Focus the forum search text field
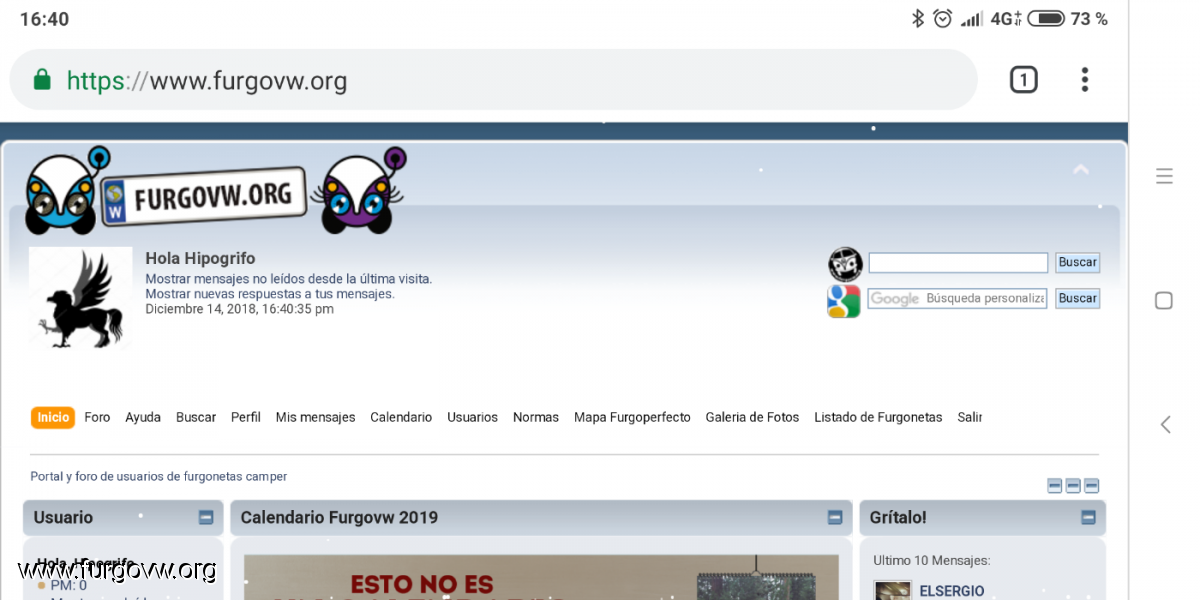Viewport: 1200px width, 600px height. (x=958, y=262)
